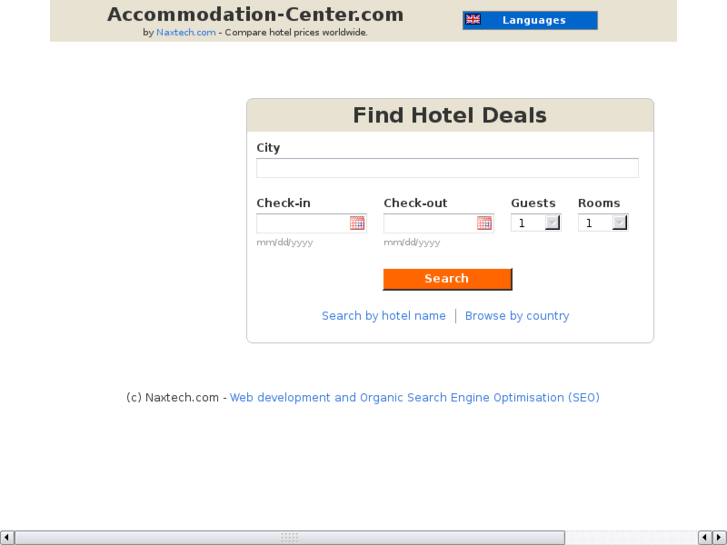Open the check-in calendar picker
Screen dimensions: 727x545
pos(357,223)
